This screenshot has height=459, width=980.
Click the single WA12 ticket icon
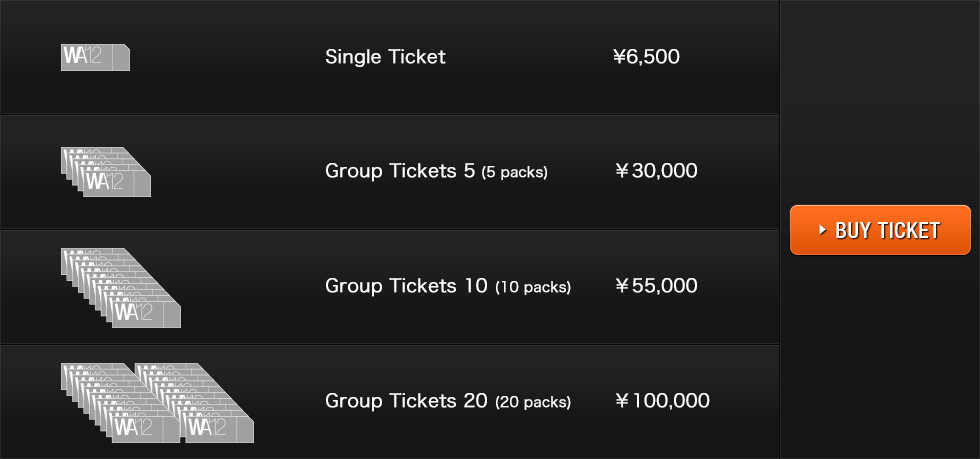(x=95, y=58)
